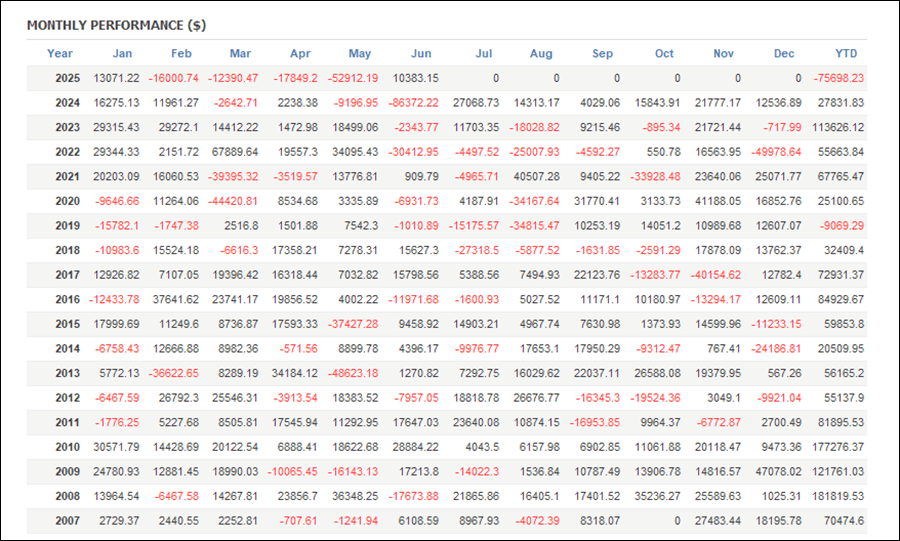Viewport: 900px width, 541px height.
Task: Select the Jan column header
Action: pyautogui.click(x=122, y=53)
